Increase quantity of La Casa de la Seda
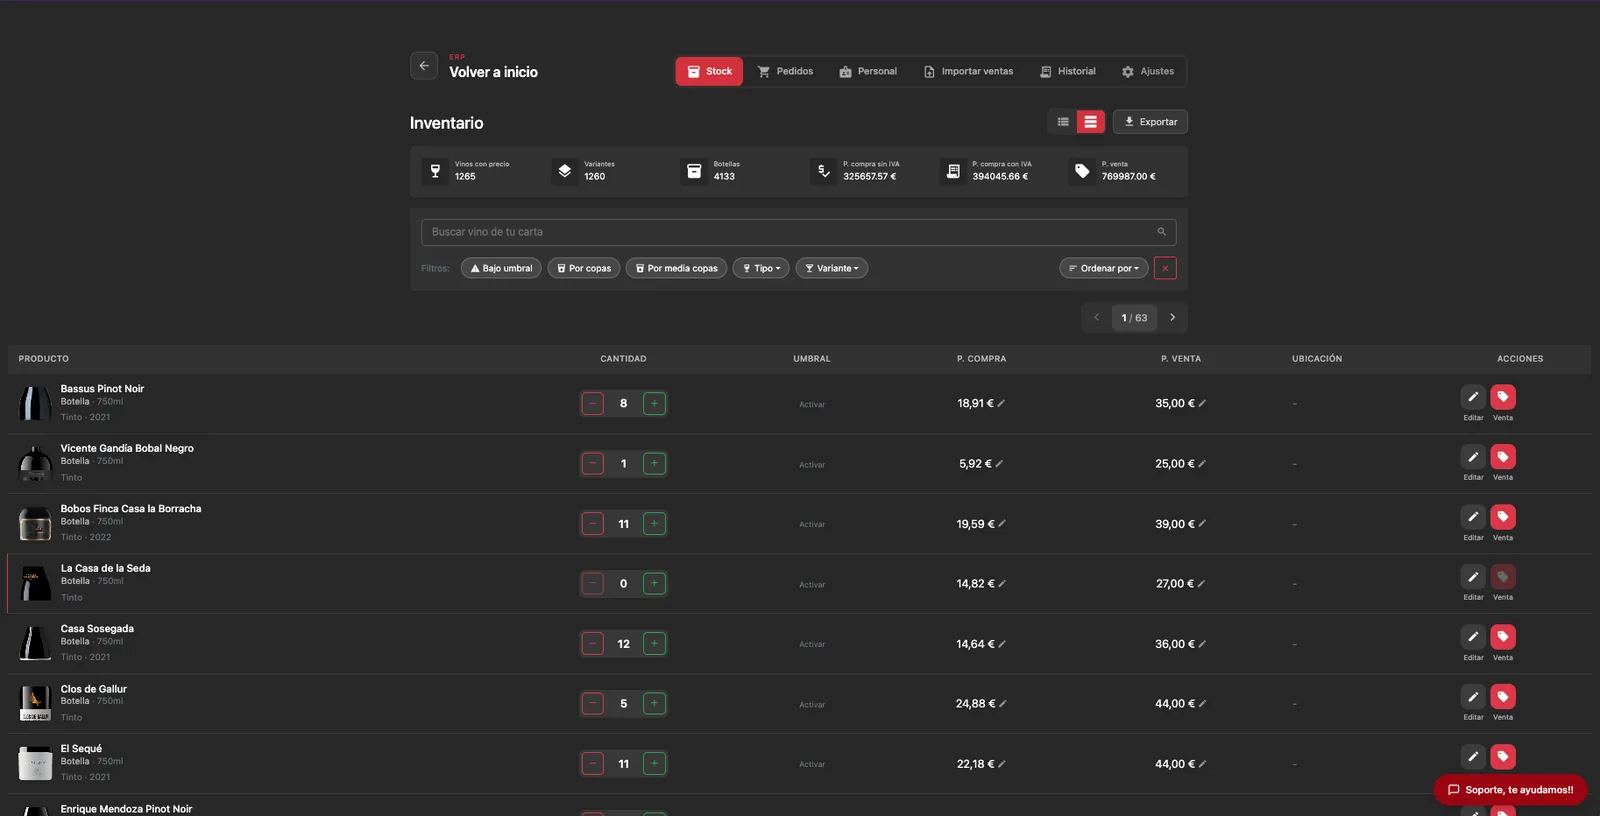Image resolution: width=1600 pixels, height=816 pixels. (654, 584)
